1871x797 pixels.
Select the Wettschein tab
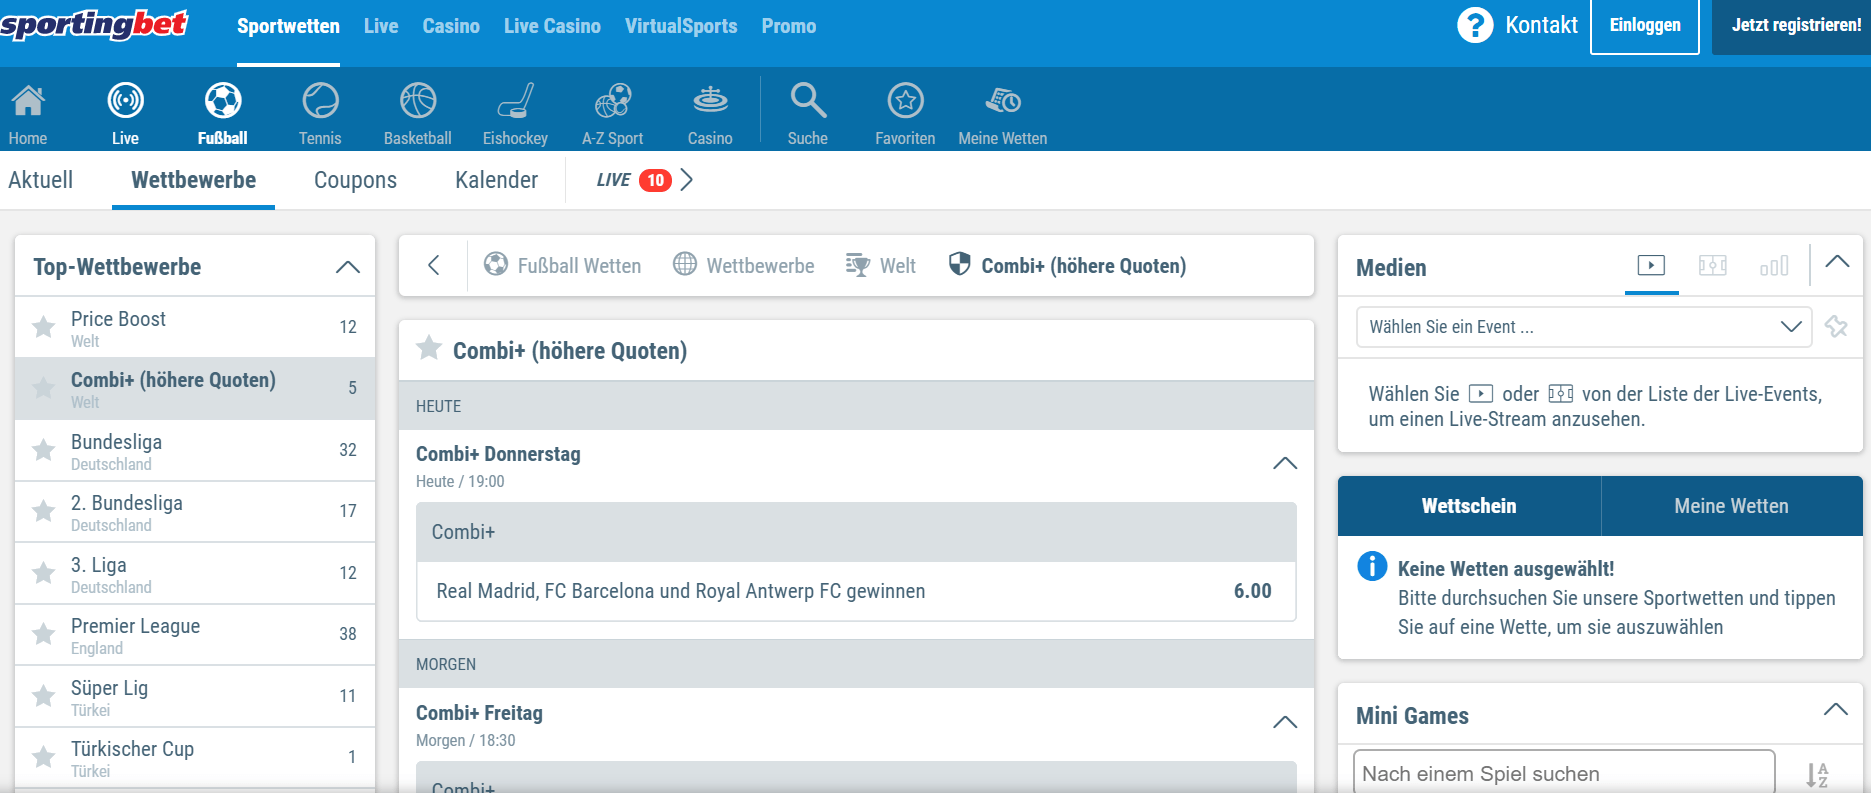[1469, 506]
